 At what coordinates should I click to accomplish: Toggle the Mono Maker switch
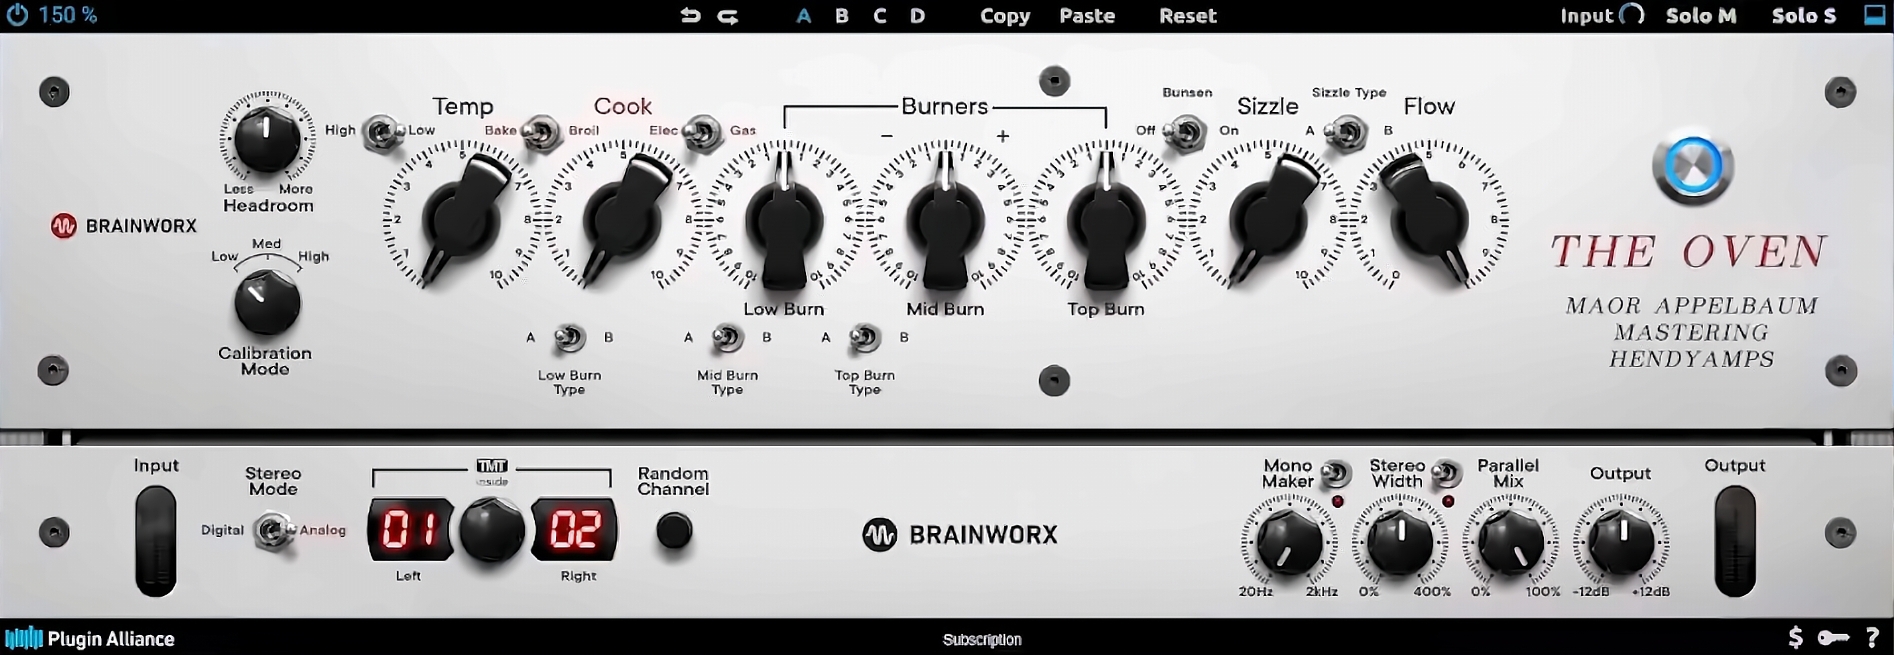click(1335, 473)
